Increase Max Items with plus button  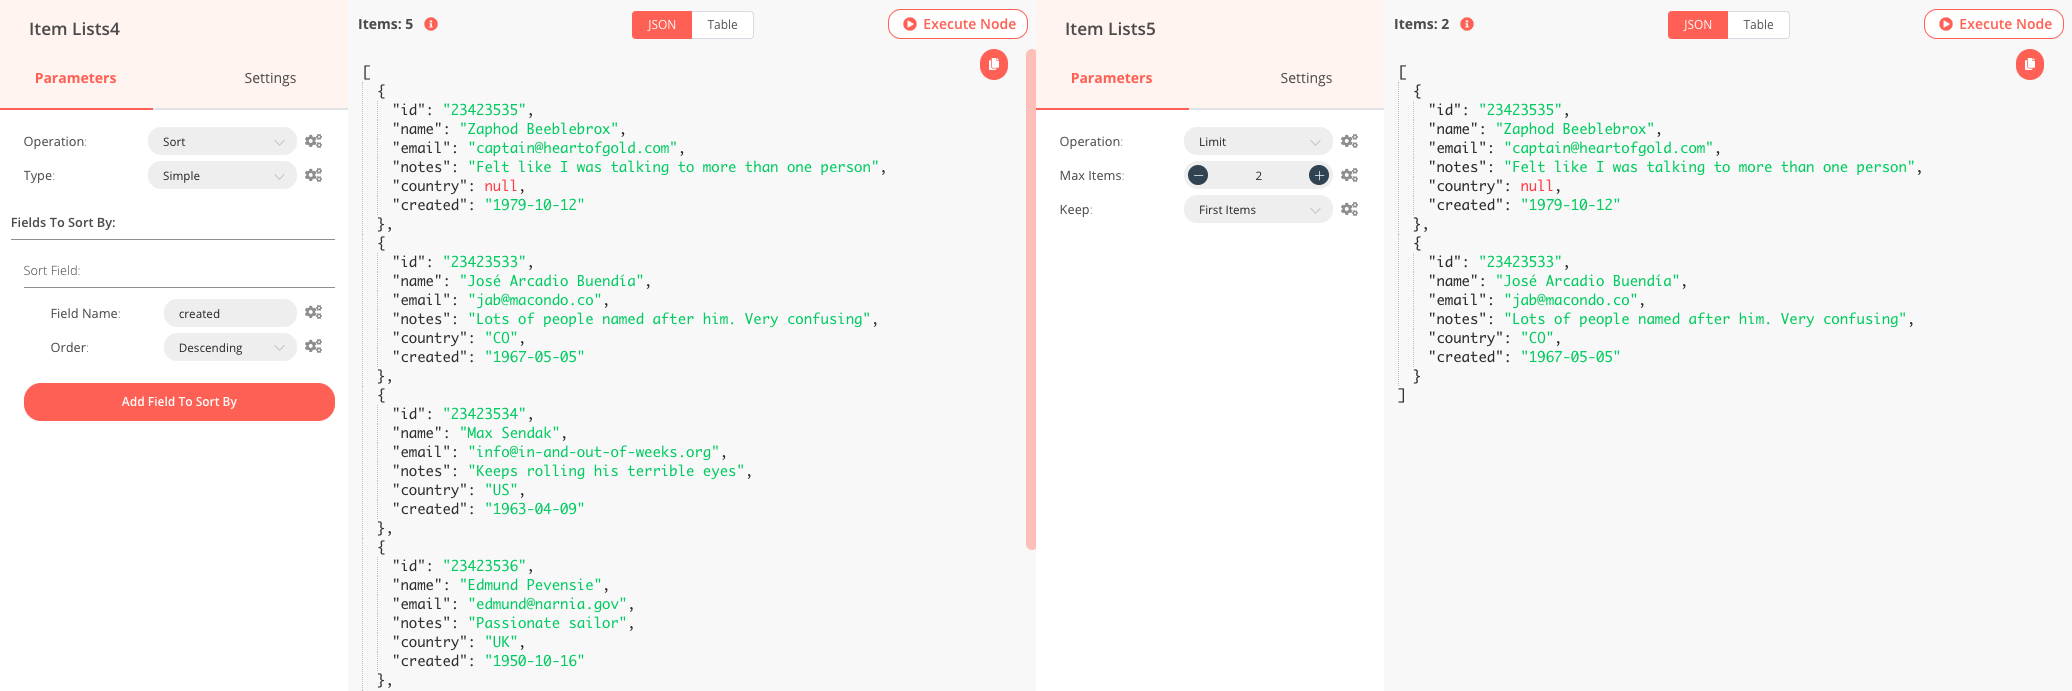[1319, 176]
